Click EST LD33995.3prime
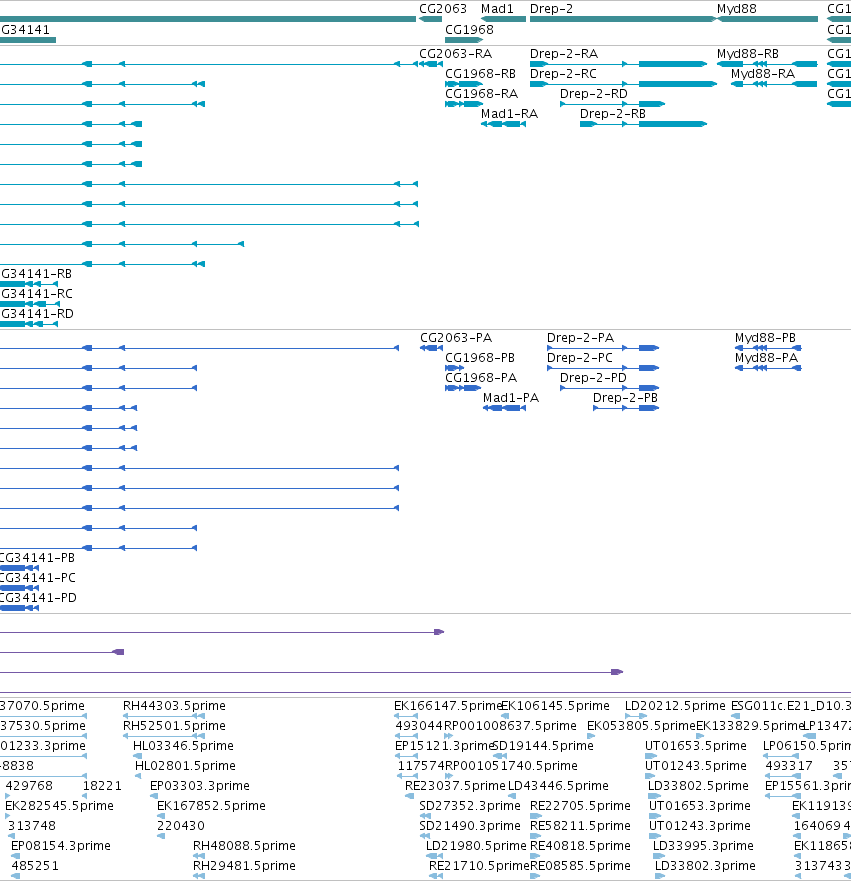 [703, 846]
